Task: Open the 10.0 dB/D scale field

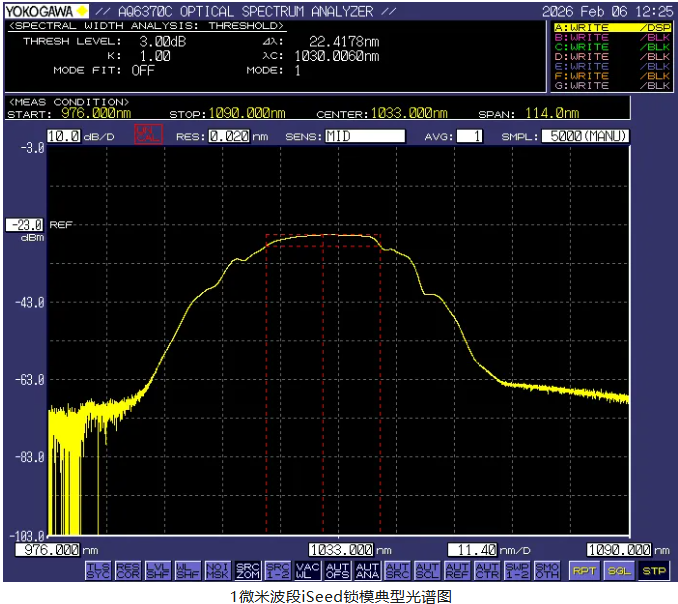Action: coord(64,136)
